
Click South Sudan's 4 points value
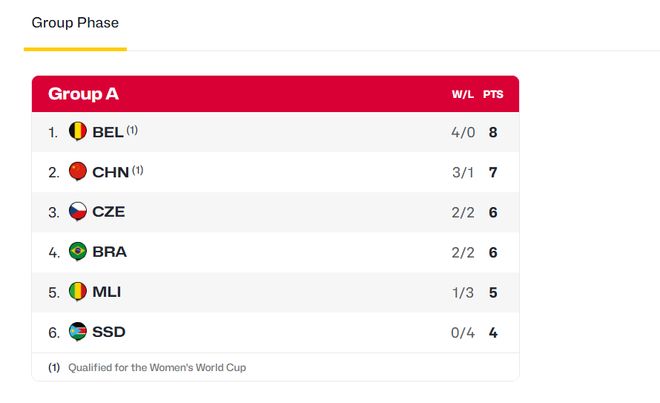[x=493, y=332]
